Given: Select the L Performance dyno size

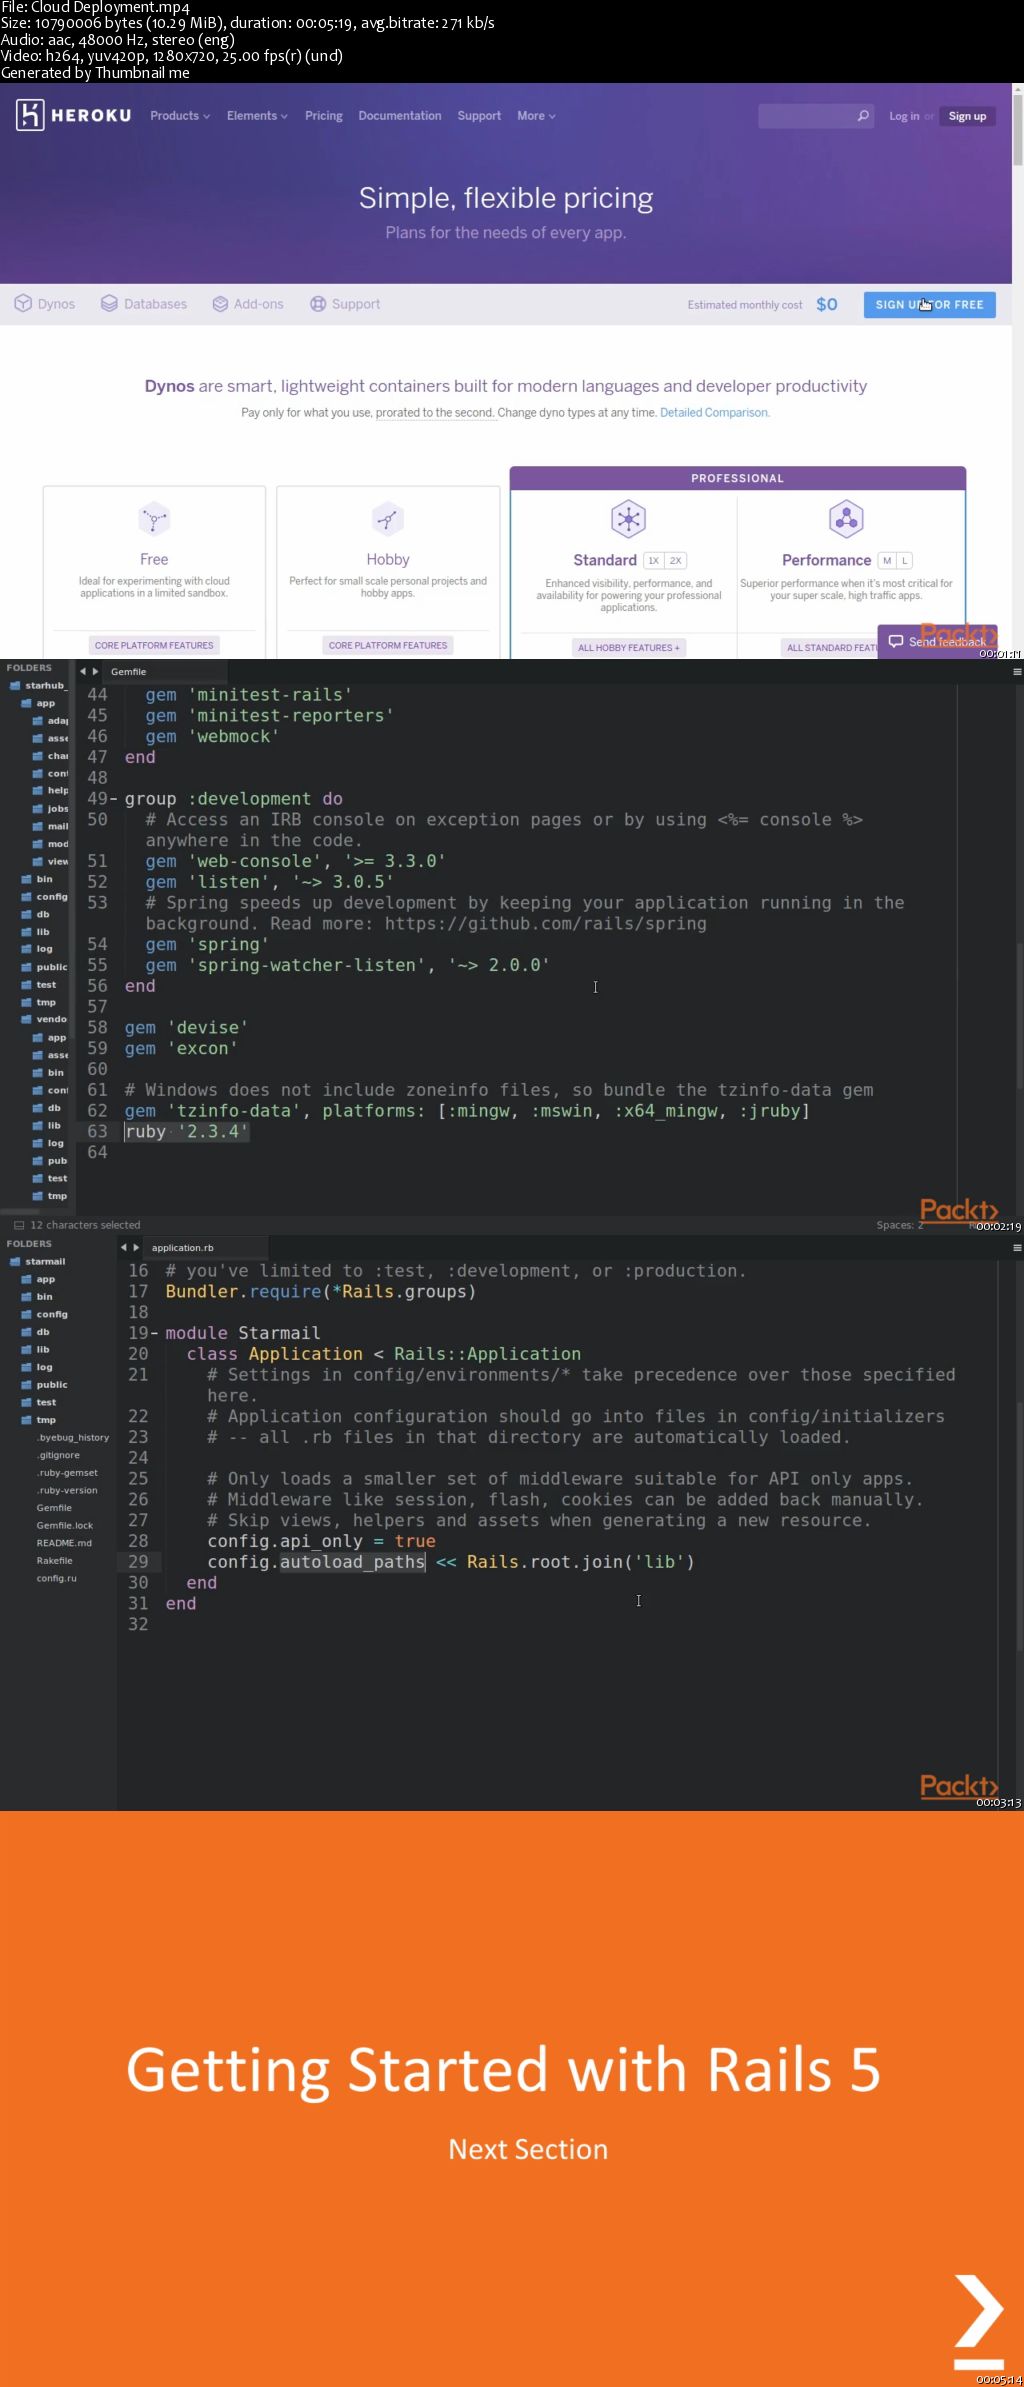Looking at the screenshot, I should coord(904,561).
